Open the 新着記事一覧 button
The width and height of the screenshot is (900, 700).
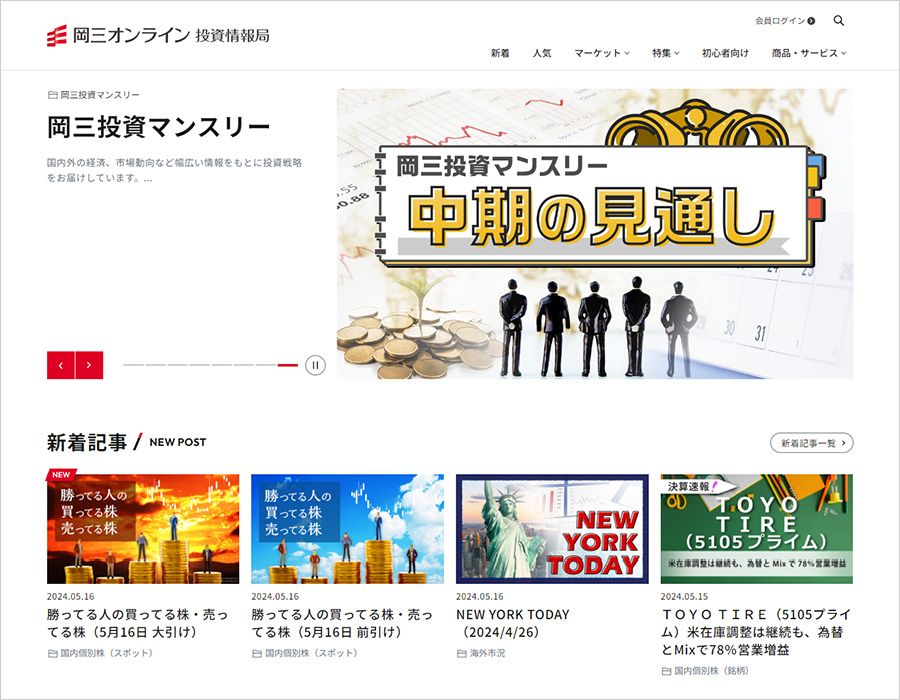tap(812, 443)
